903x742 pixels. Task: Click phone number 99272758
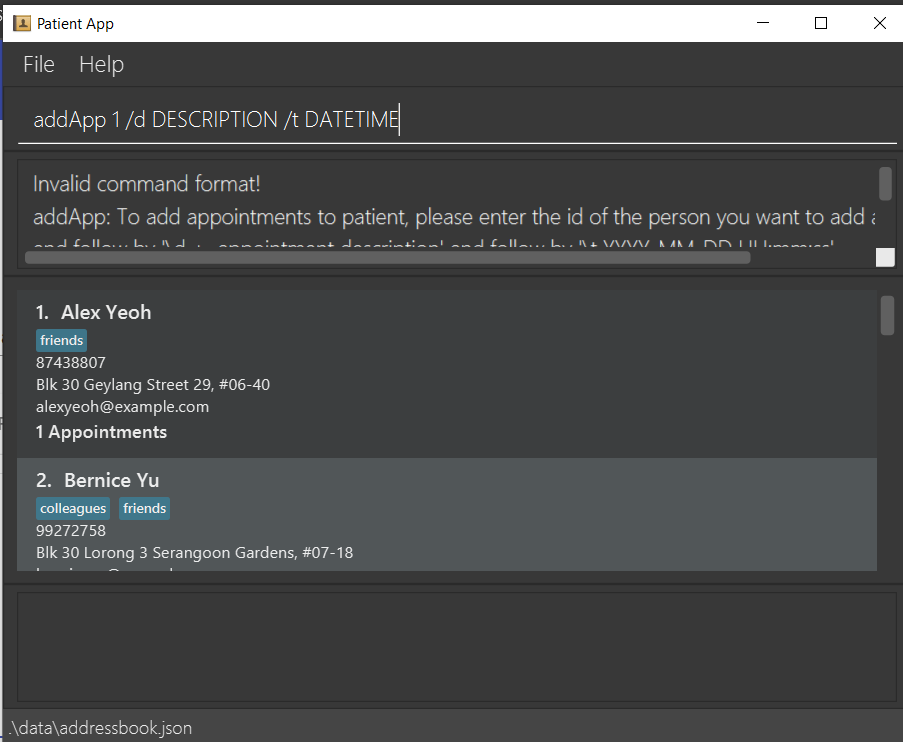pos(71,531)
